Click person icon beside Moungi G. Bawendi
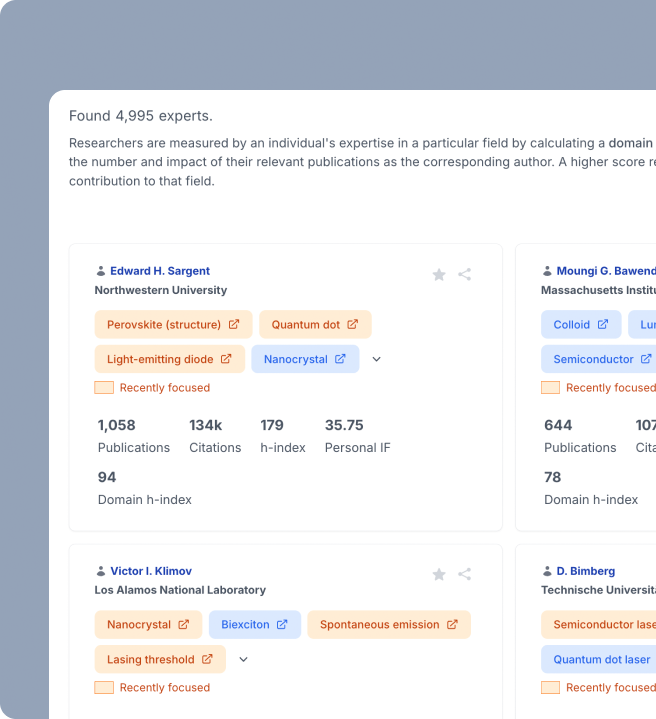The width and height of the screenshot is (656, 719). (x=547, y=271)
